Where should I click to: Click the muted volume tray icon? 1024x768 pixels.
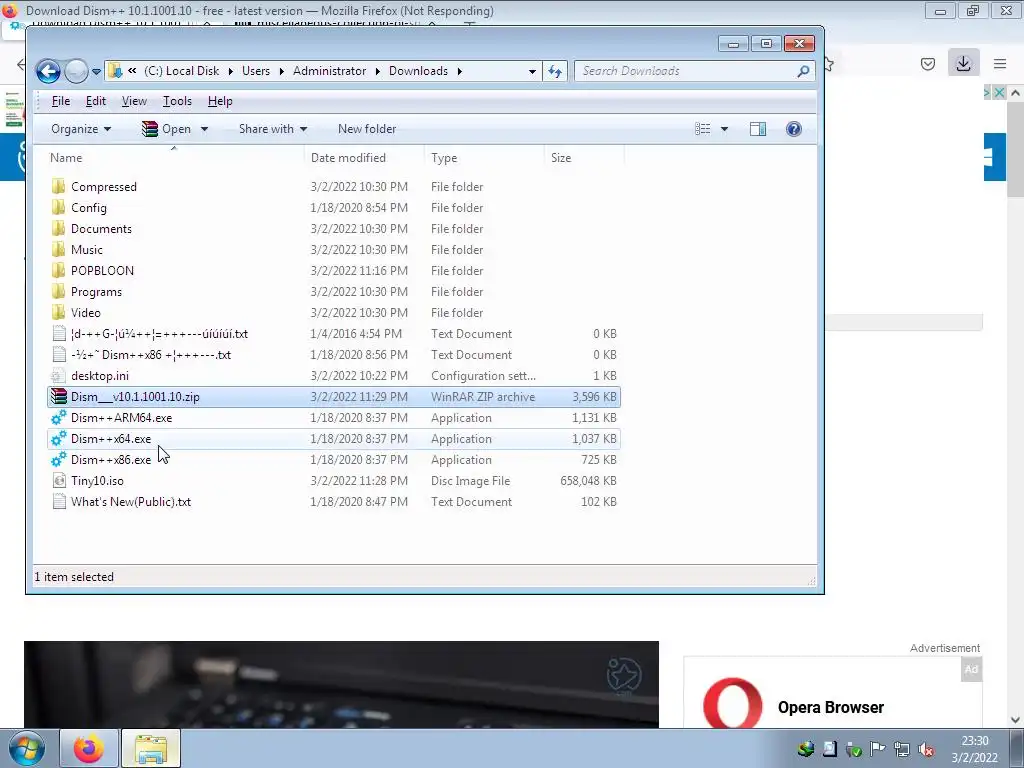(925, 749)
